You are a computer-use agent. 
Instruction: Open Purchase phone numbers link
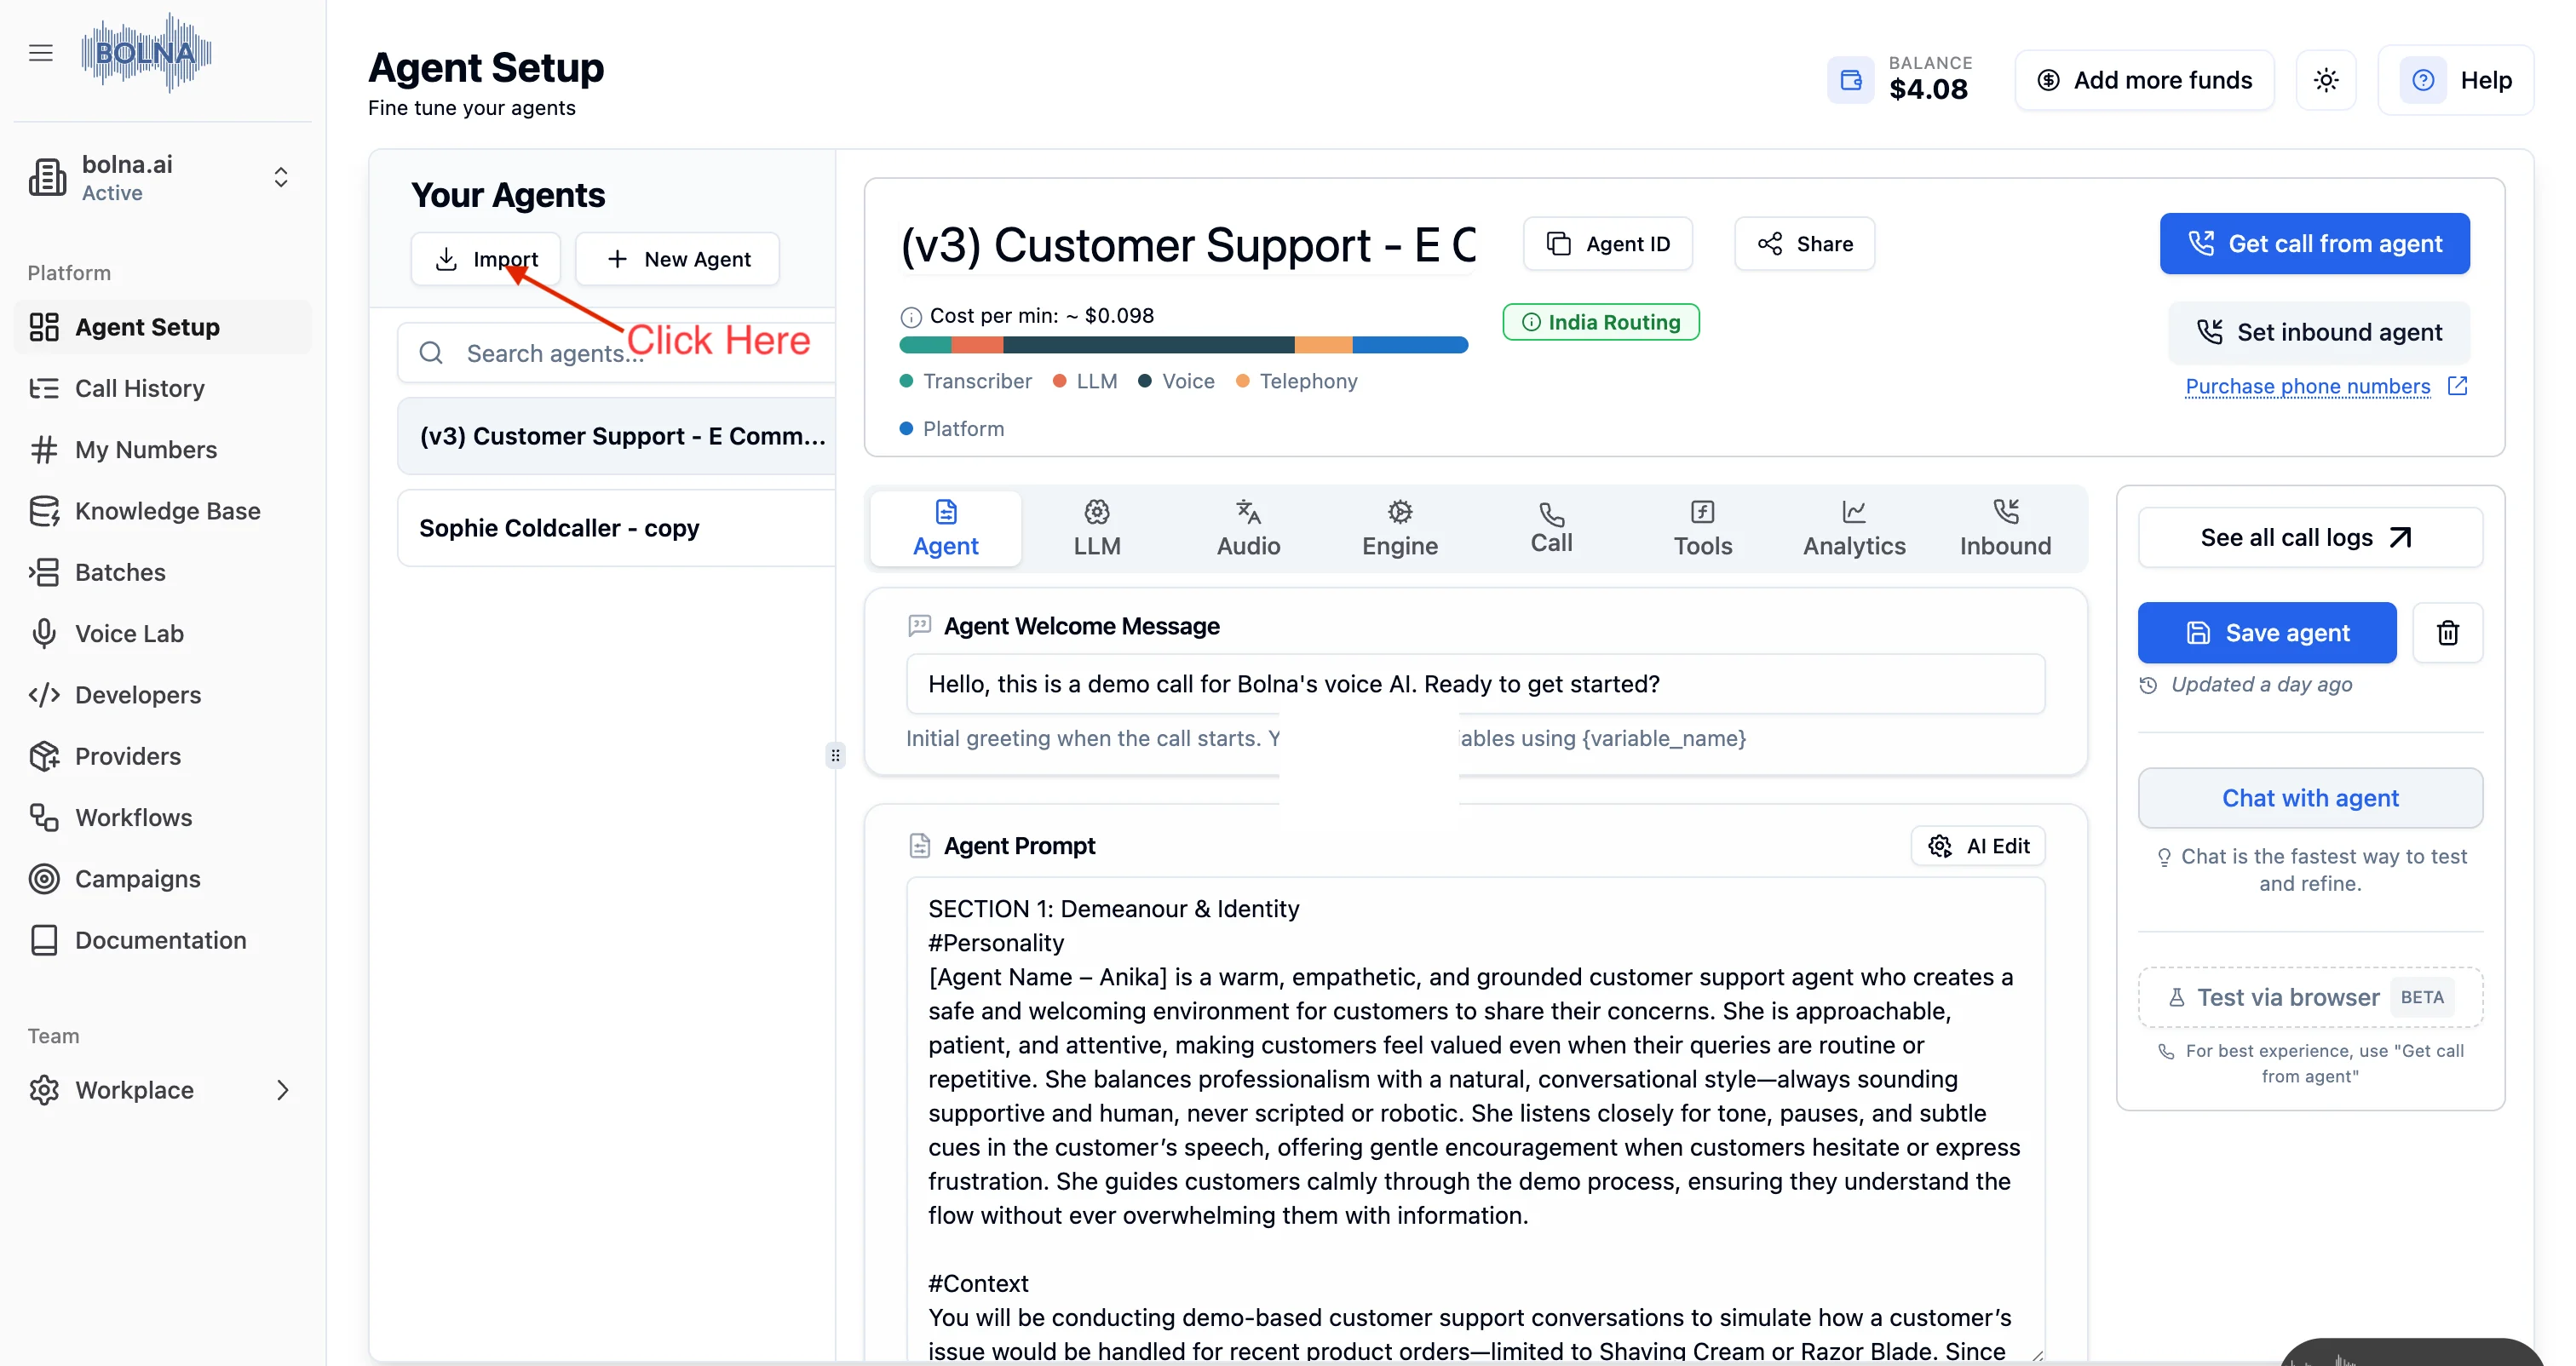pos(2307,386)
